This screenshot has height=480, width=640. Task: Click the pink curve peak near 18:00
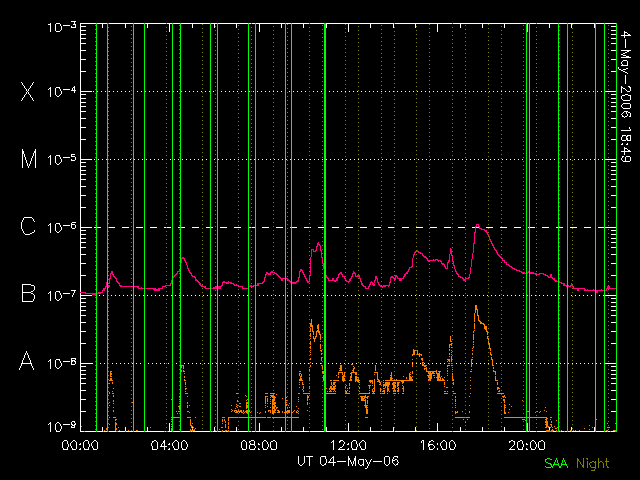point(477,225)
